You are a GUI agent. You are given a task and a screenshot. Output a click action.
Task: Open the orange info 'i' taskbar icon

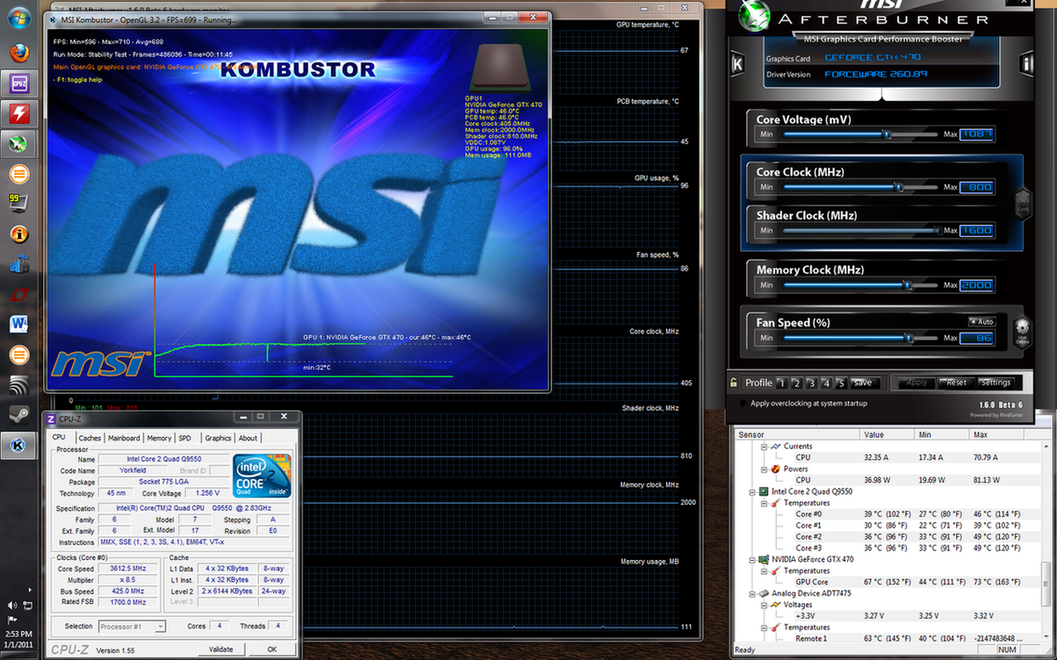[x=19, y=234]
